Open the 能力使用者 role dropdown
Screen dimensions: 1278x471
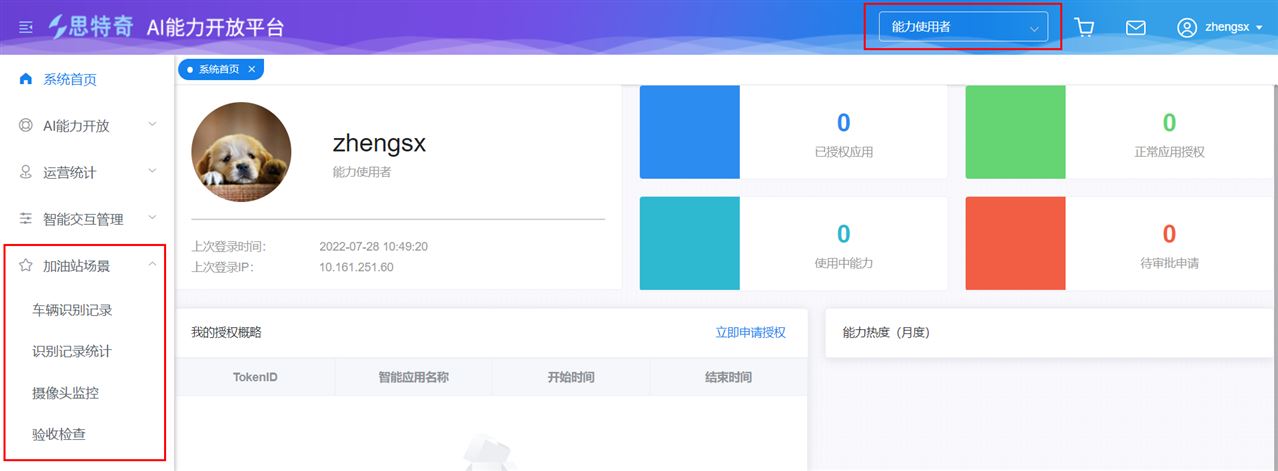point(963,27)
